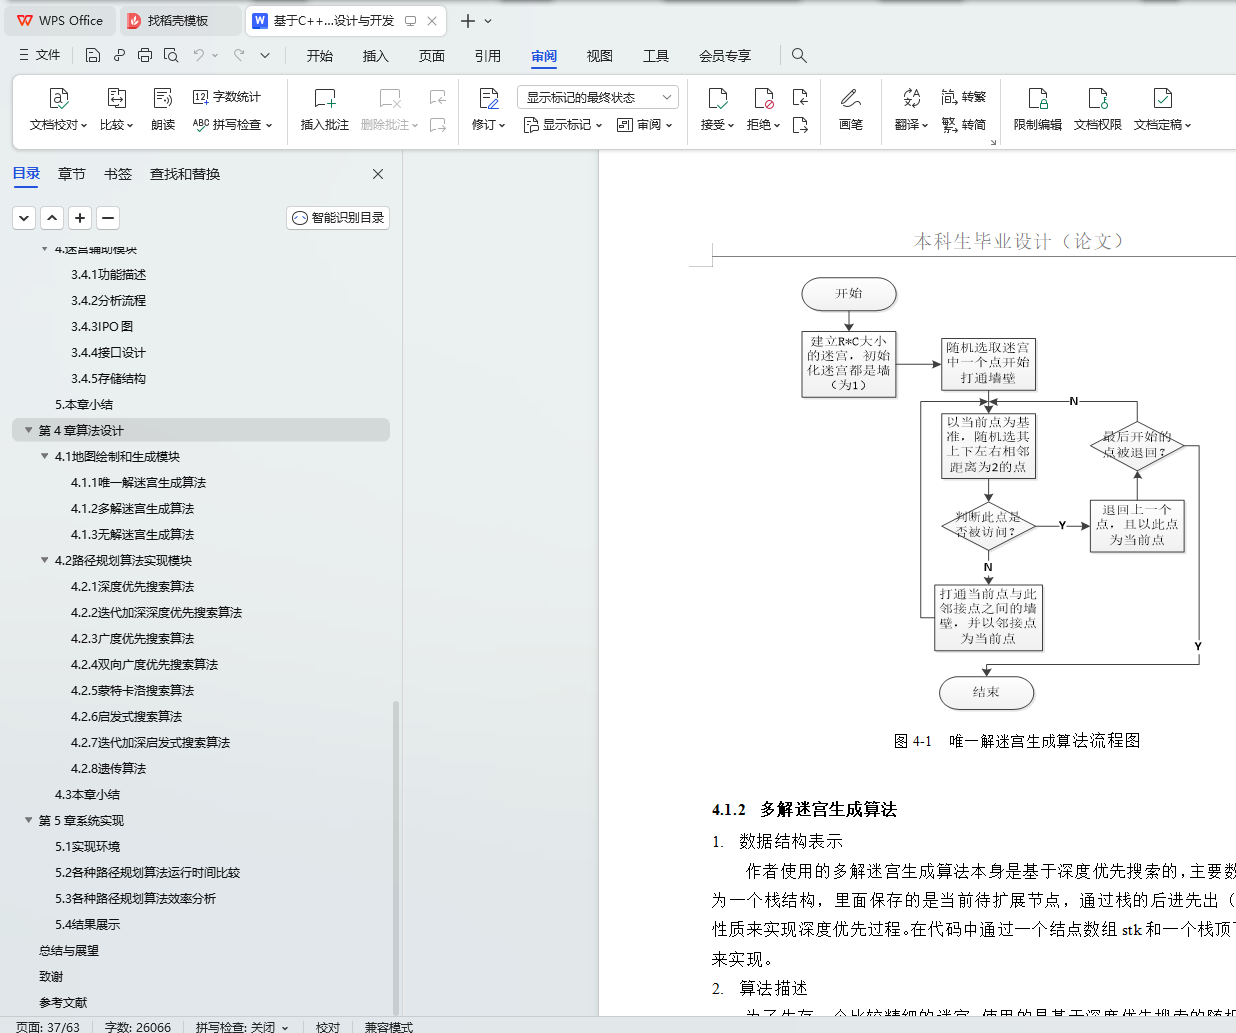Image resolution: width=1236 pixels, height=1033 pixels.
Task: Click the 文档校对 document proofreading icon
Action: 59,98
